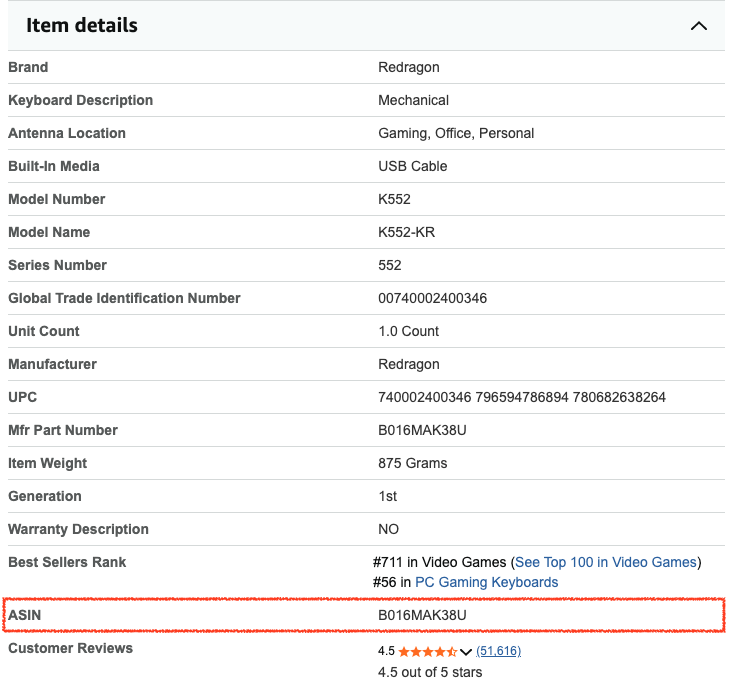Viewport: 729px width, 687px height.
Task: Select the Brand label
Action: click(28, 67)
